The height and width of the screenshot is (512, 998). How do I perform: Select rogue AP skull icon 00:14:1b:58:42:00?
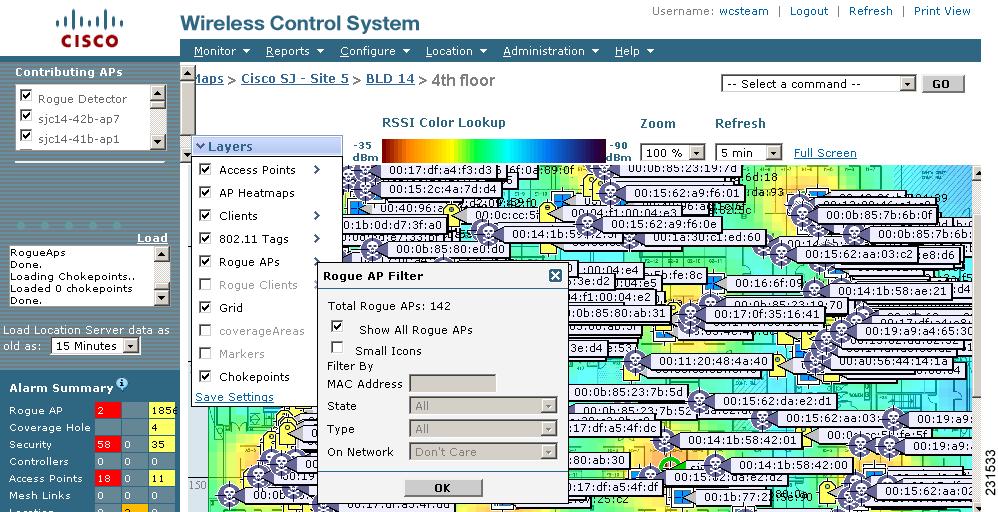[715, 464]
